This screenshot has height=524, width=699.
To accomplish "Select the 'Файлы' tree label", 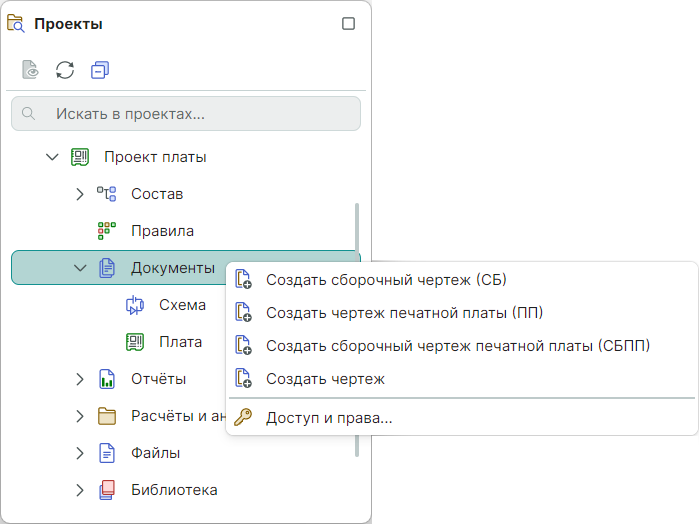I will [x=156, y=453].
